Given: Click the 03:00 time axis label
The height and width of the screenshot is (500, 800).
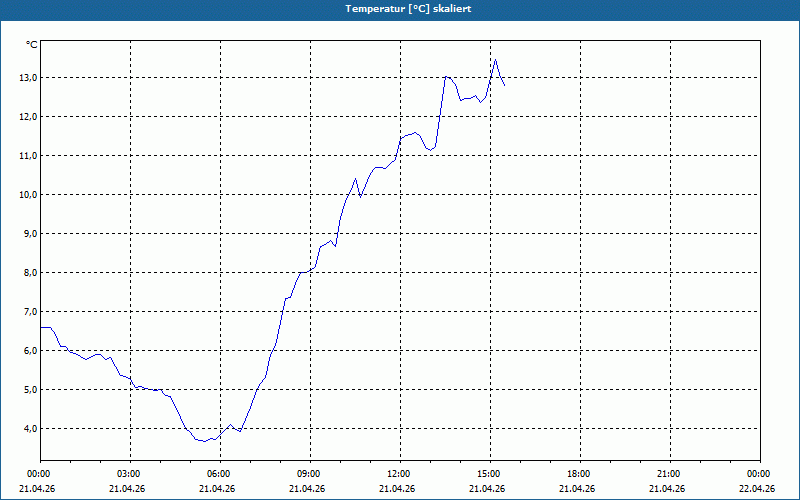Looking at the screenshot, I should (131, 474).
